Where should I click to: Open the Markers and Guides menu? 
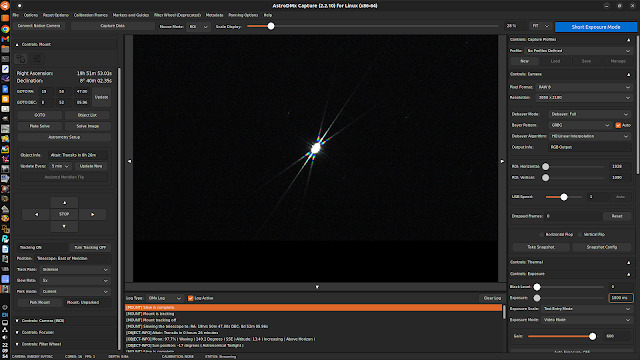coord(131,15)
